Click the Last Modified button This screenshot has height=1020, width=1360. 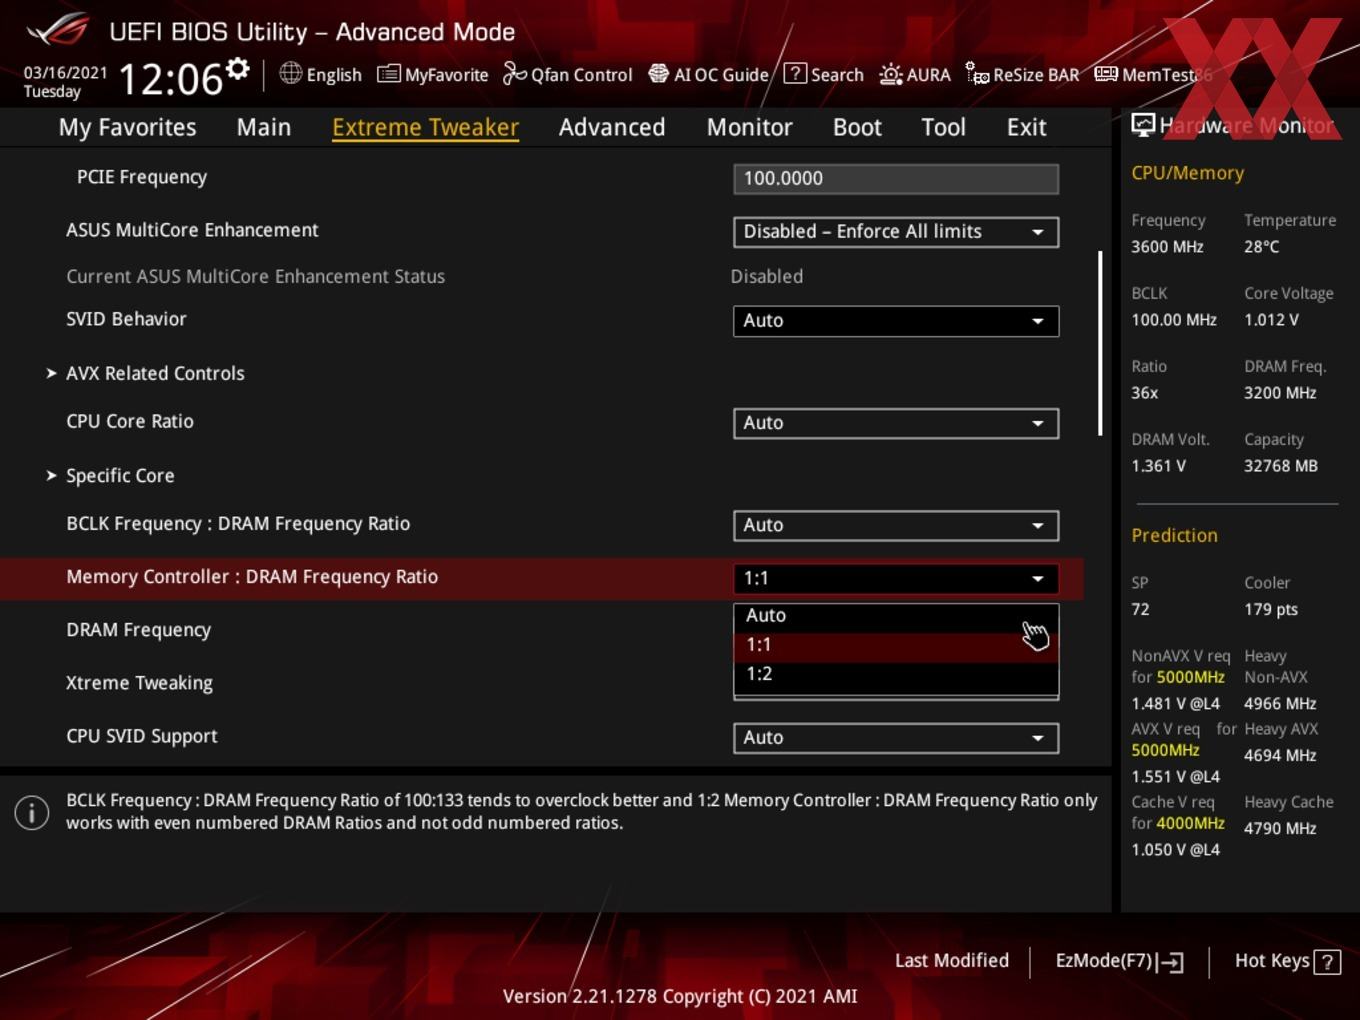tap(952, 961)
